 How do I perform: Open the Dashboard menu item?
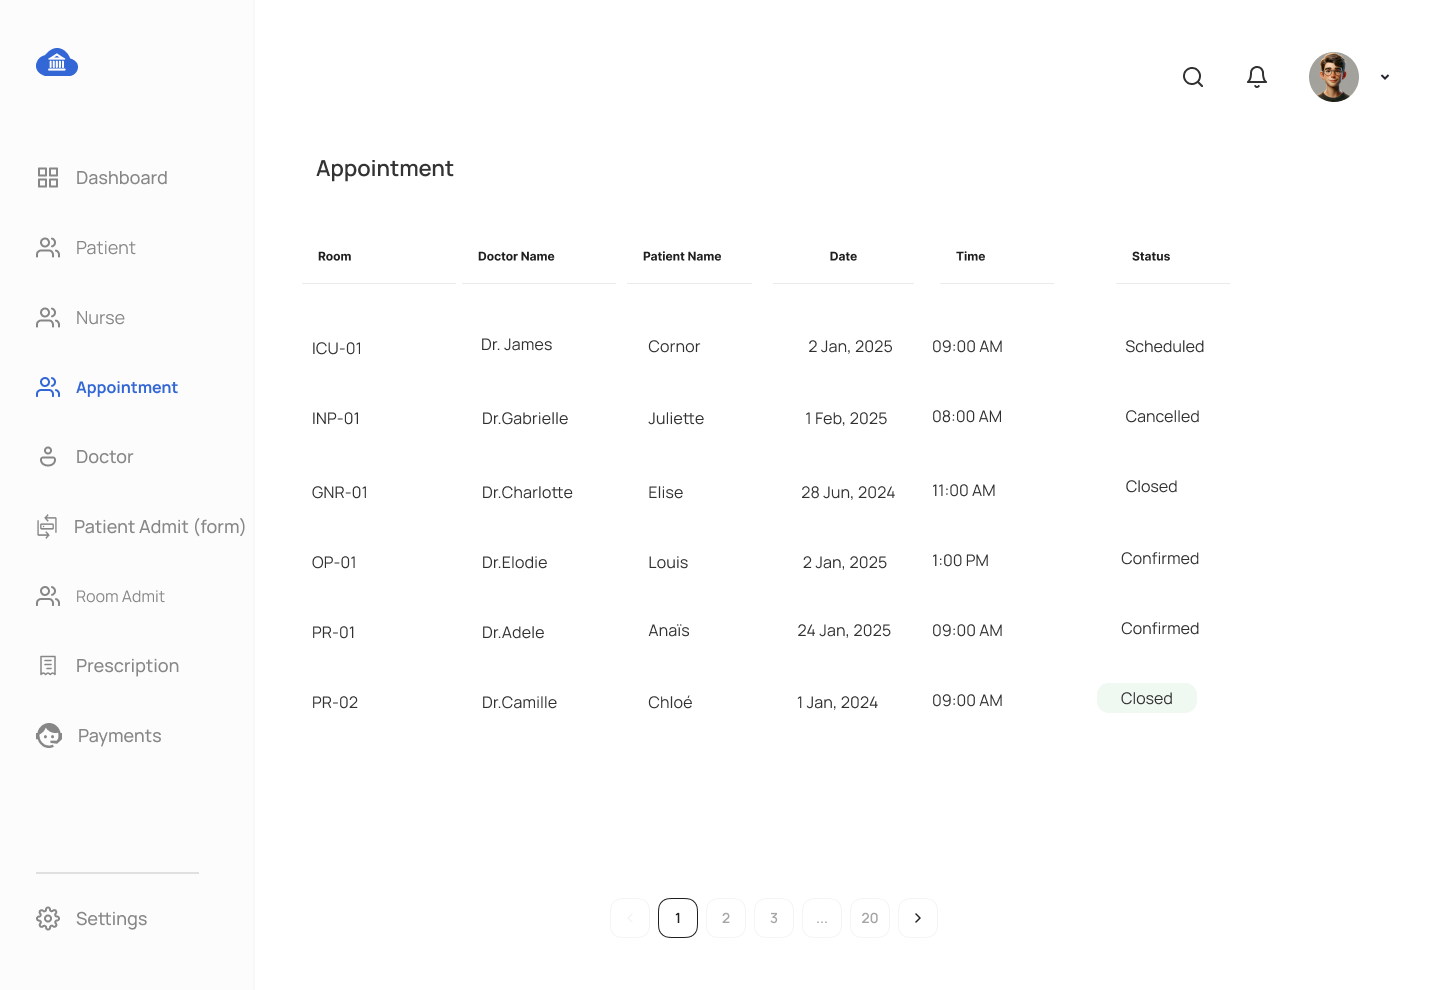[x=122, y=178]
